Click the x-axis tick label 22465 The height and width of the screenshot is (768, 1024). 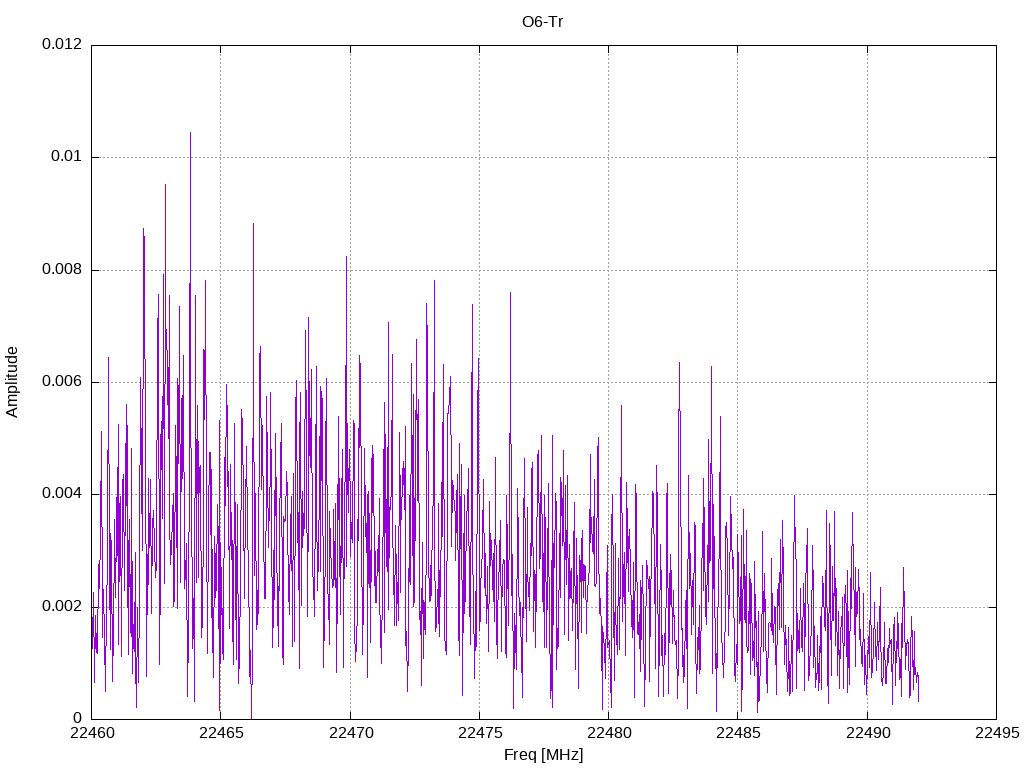(x=221, y=733)
